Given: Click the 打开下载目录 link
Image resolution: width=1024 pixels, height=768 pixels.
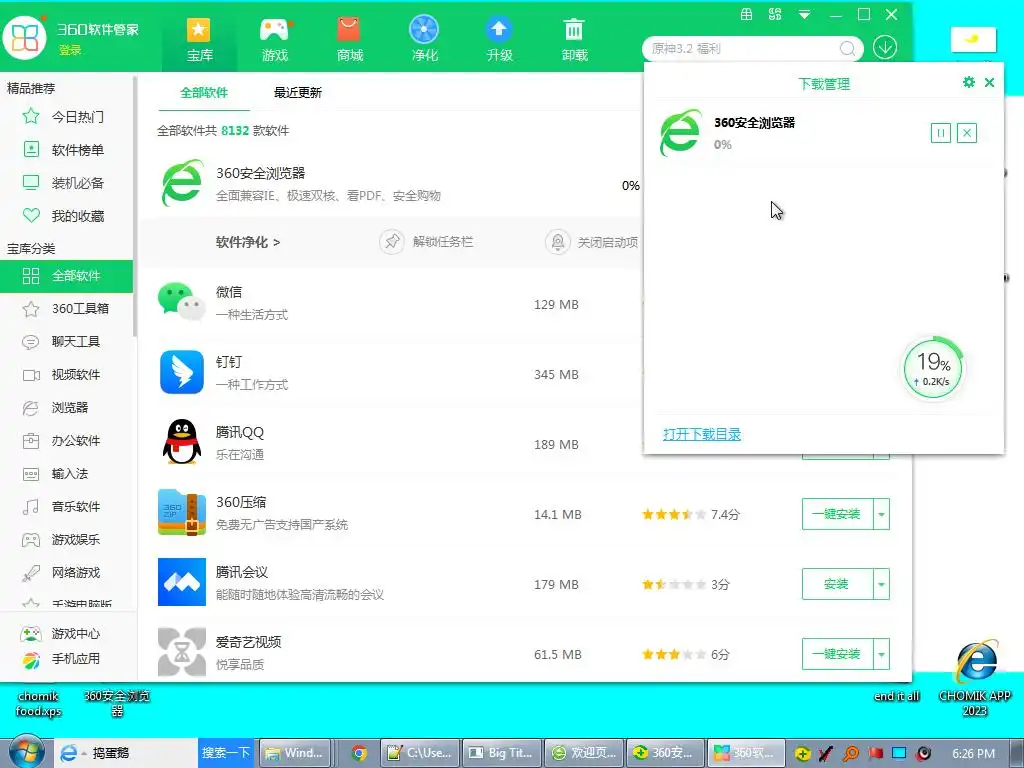Looking at the screenshot, I should click(701, 434).
